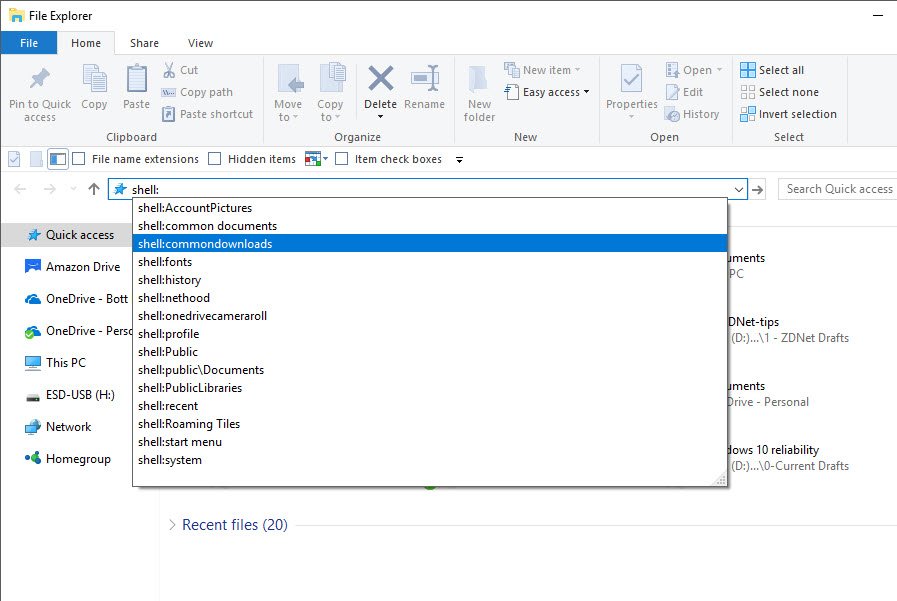Viewport: 897px width, 601px height.
Task: Click the Copy icon in Clipboard group
Action: point(94,78)
